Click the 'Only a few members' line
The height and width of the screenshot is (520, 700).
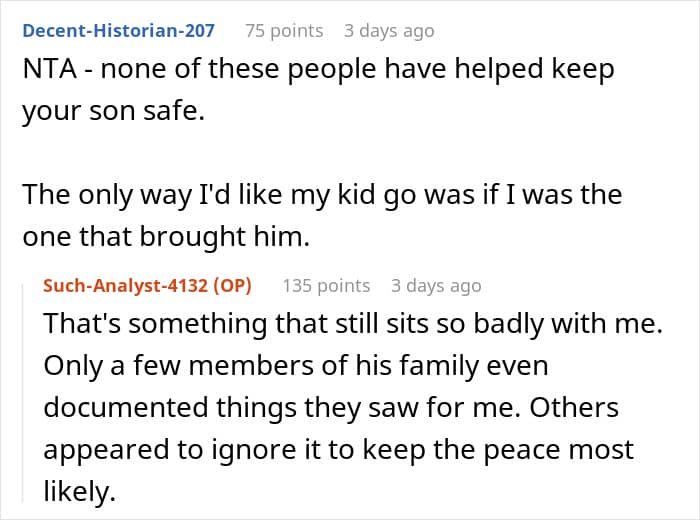[x=296, y=366]
